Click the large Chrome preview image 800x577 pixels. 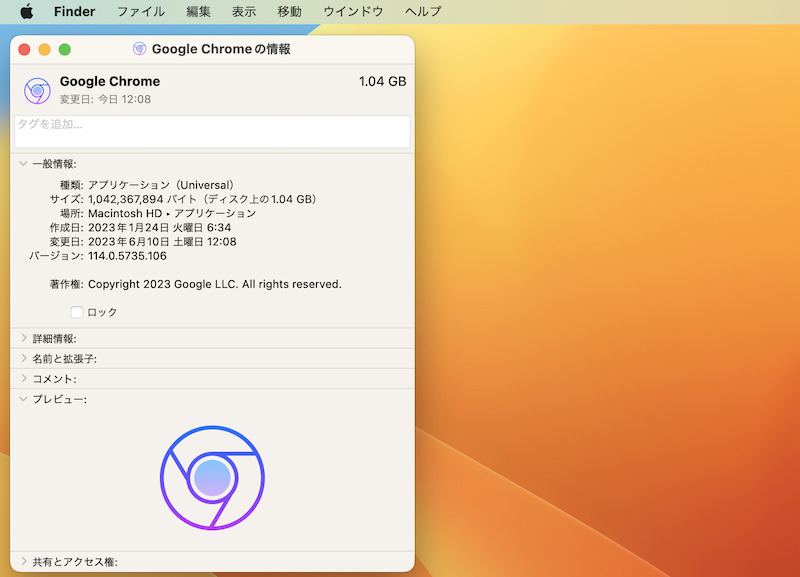point(212,478)
